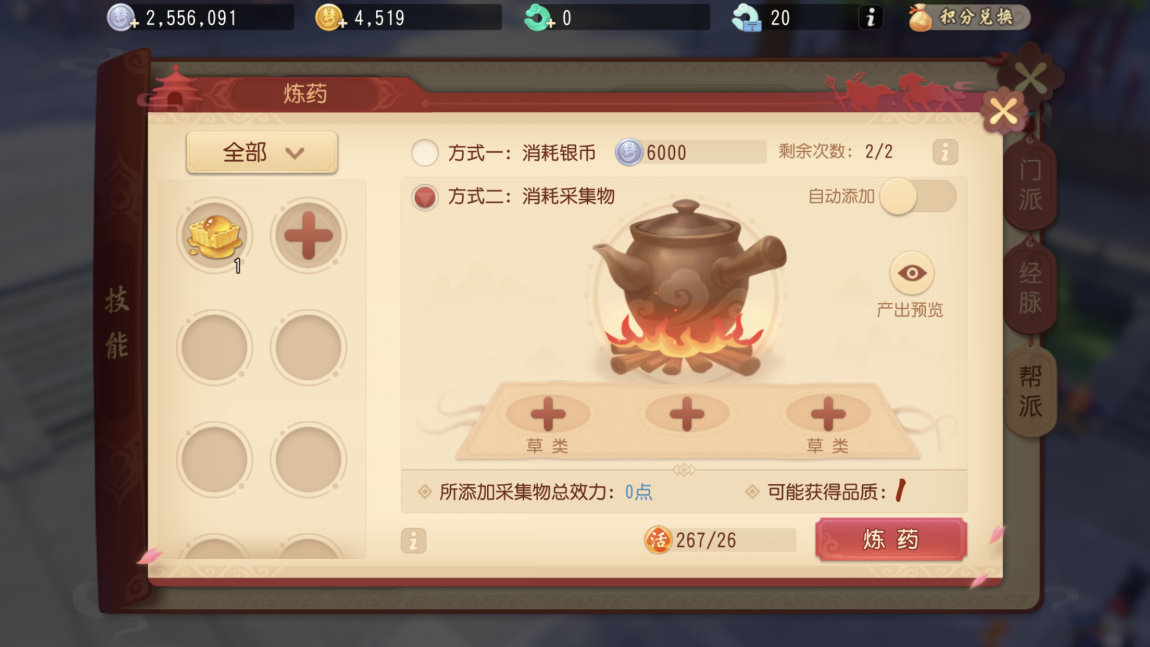Click the 产出预览 eye preview icon
This screenshot has width=1150, height=647.
pyautogui.click(x=912, y=274)
